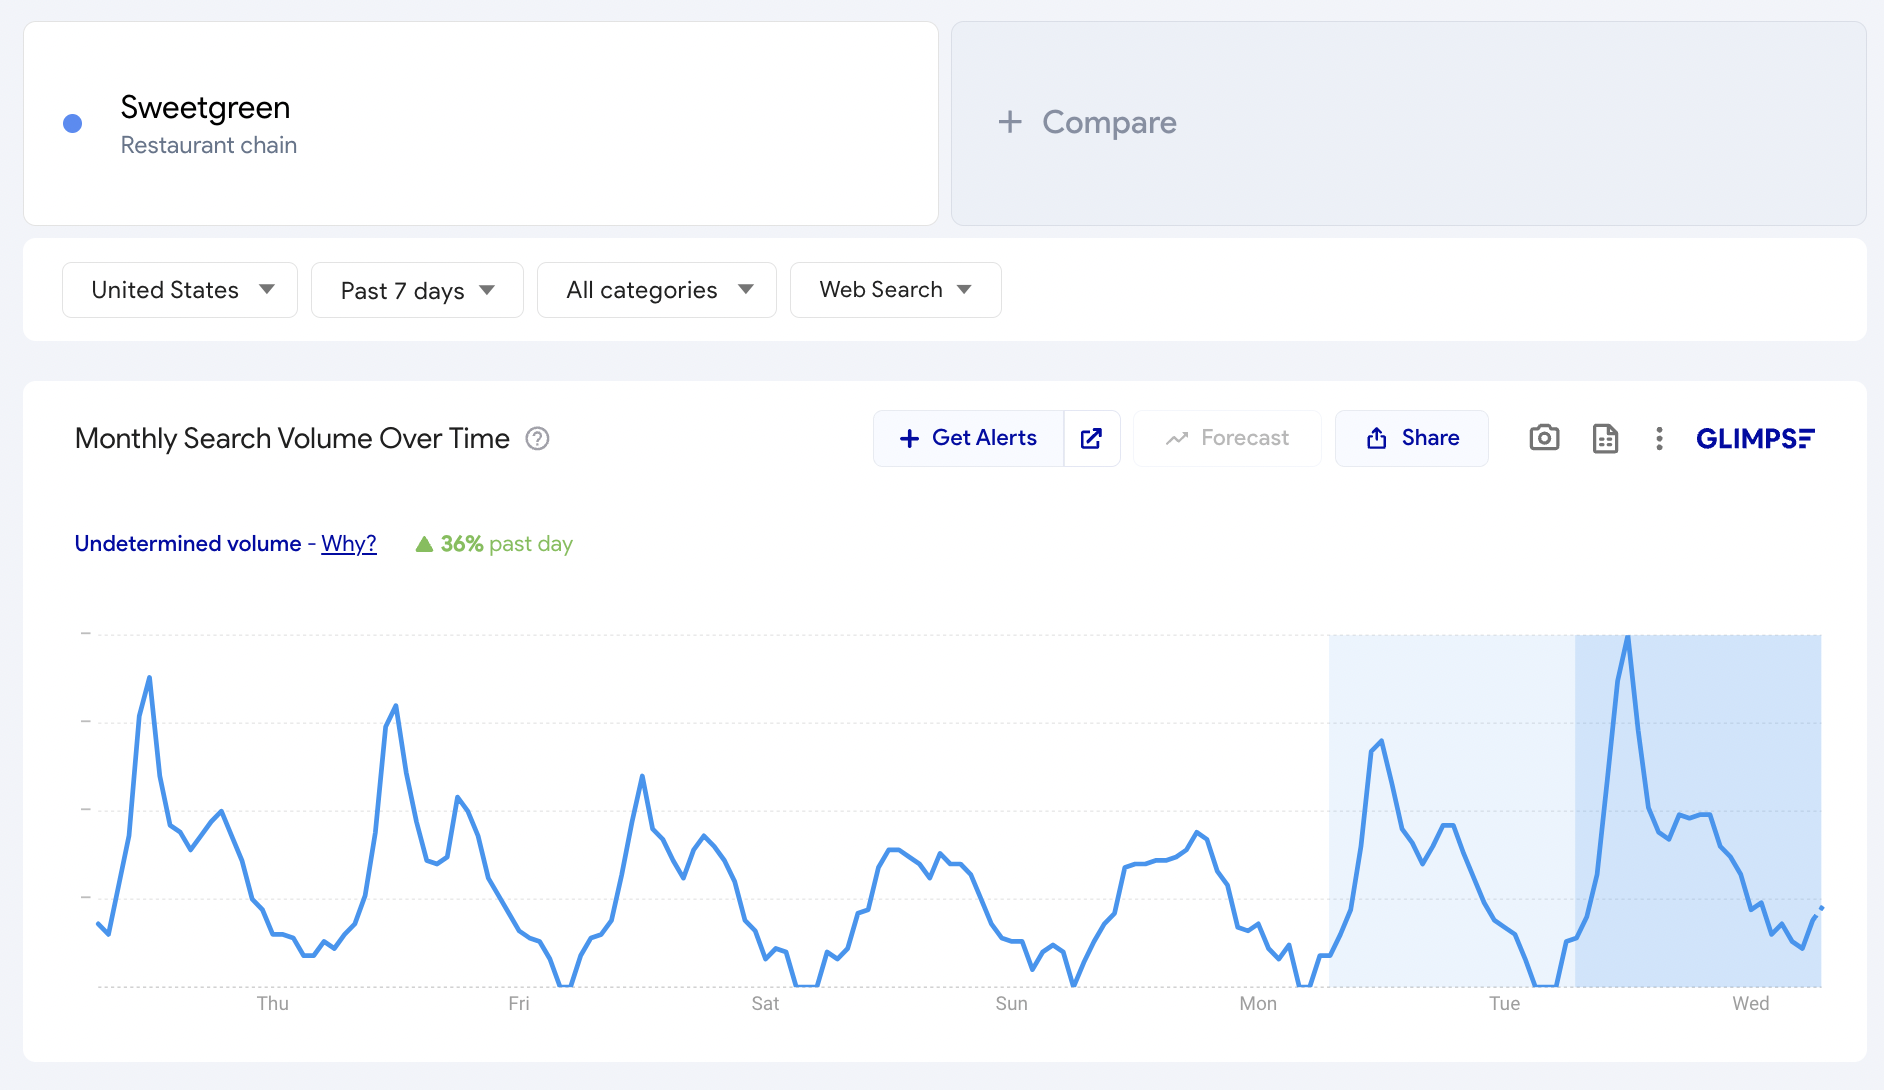Click the Glimpse logo
1884x1090 pixels.
pos(1755,438)
